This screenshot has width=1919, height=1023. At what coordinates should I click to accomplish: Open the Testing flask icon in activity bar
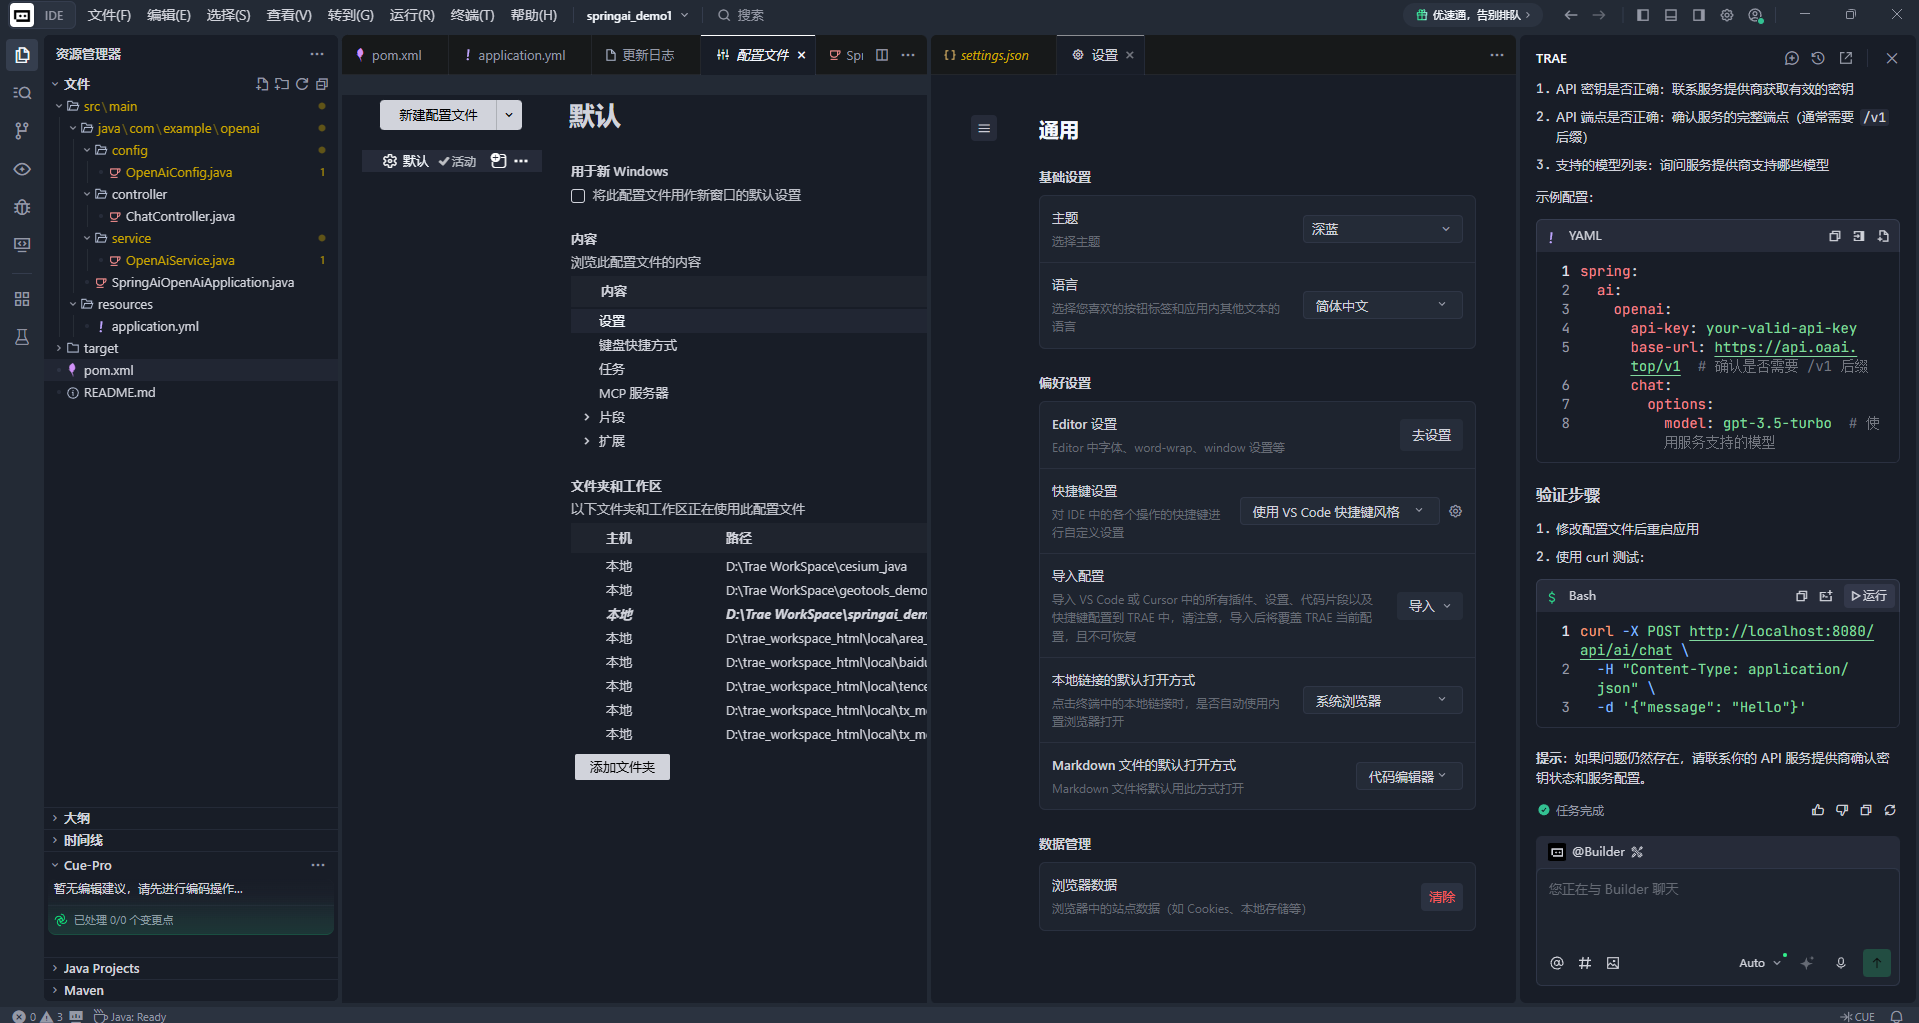(x=22, y=337)
